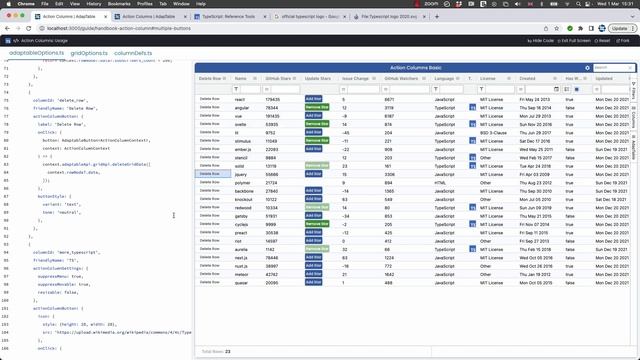The image size is (640, 360).
Task: Click the TypeScript icon in the aurelia row
Action: [x=473, y=249]
